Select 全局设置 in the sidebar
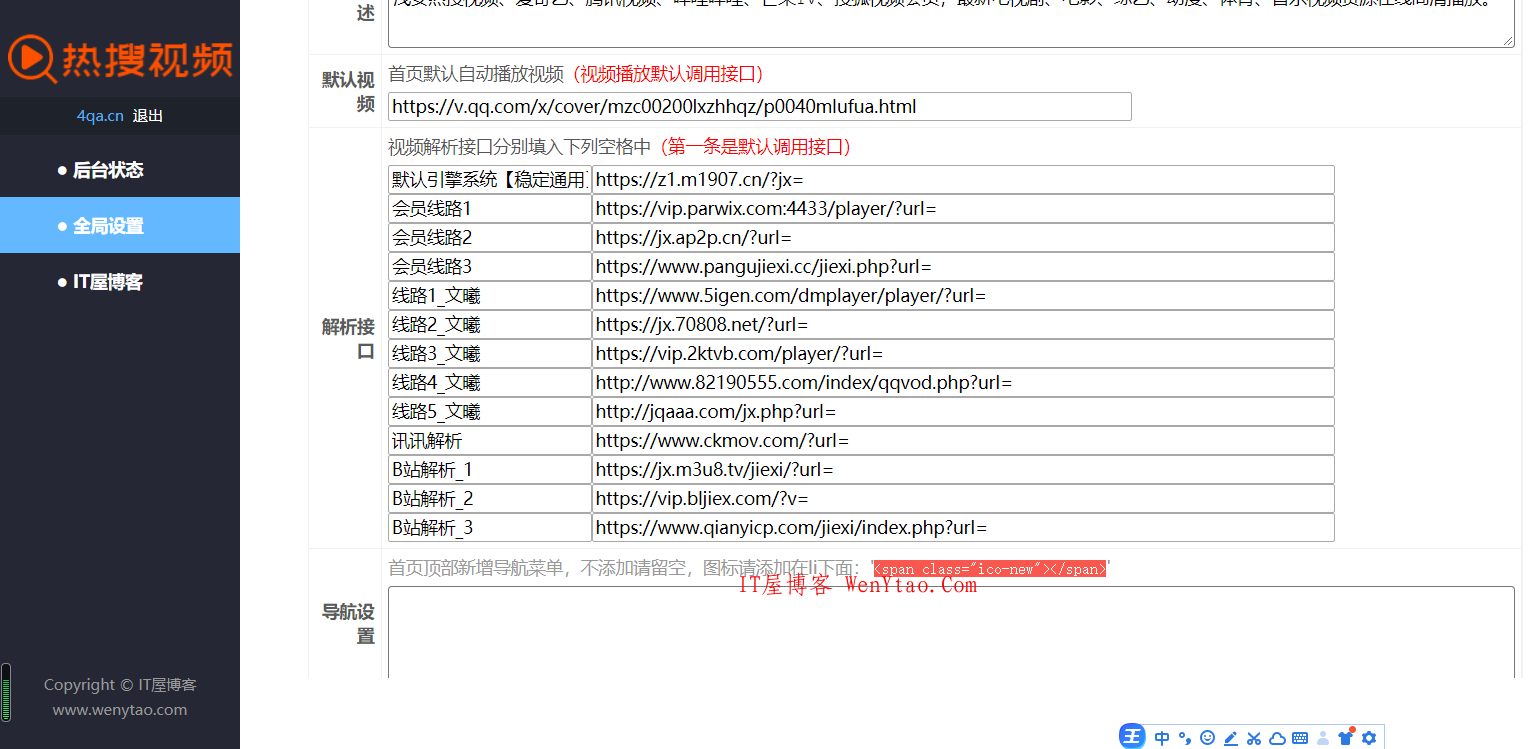This screenshot has width=1531, height=749. (120, 226)
